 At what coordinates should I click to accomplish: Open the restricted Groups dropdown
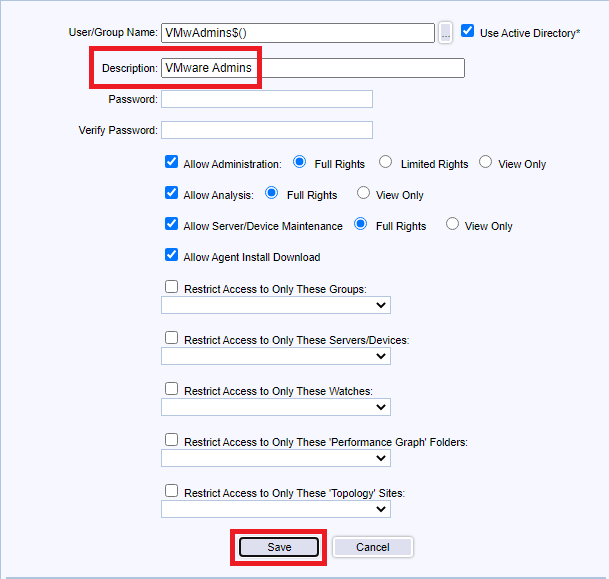pos(275,305)
